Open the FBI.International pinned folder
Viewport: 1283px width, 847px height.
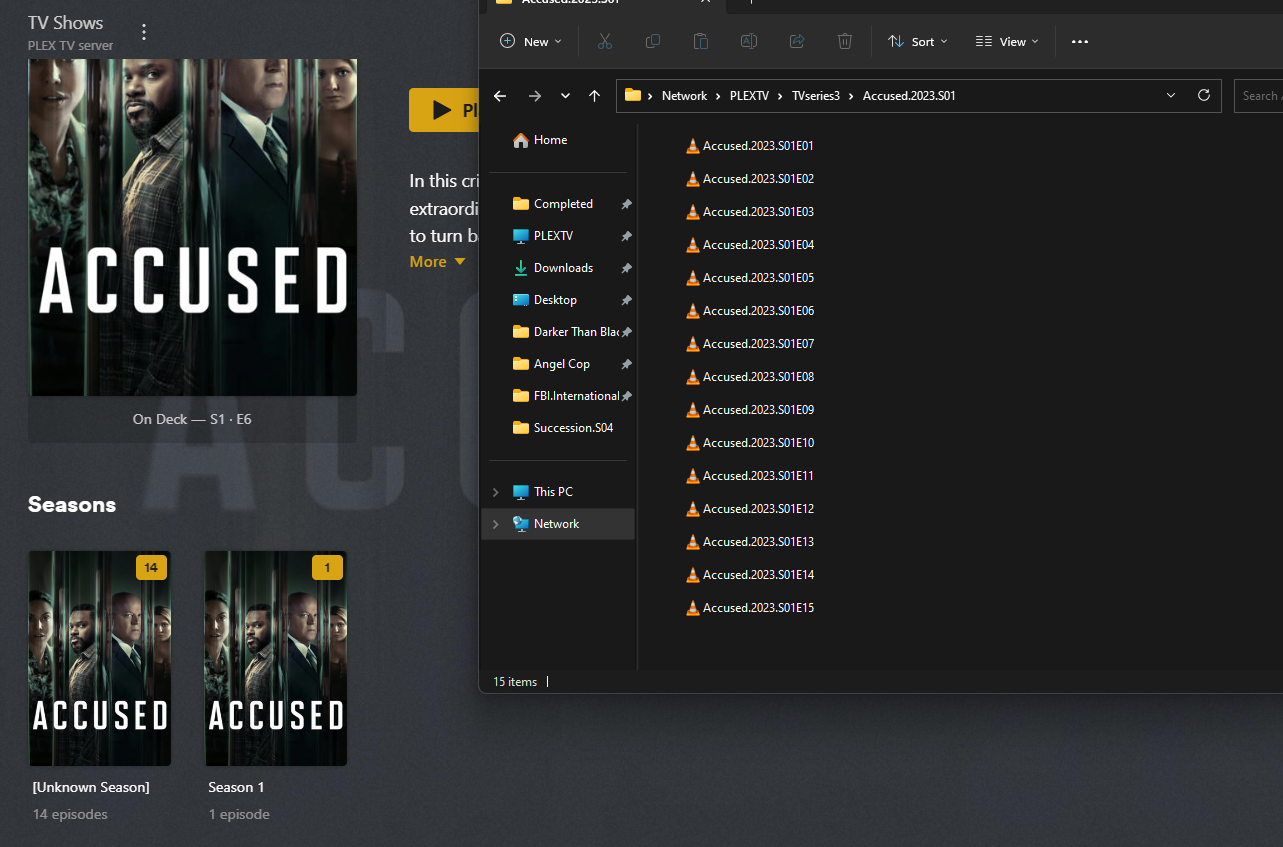565,396
